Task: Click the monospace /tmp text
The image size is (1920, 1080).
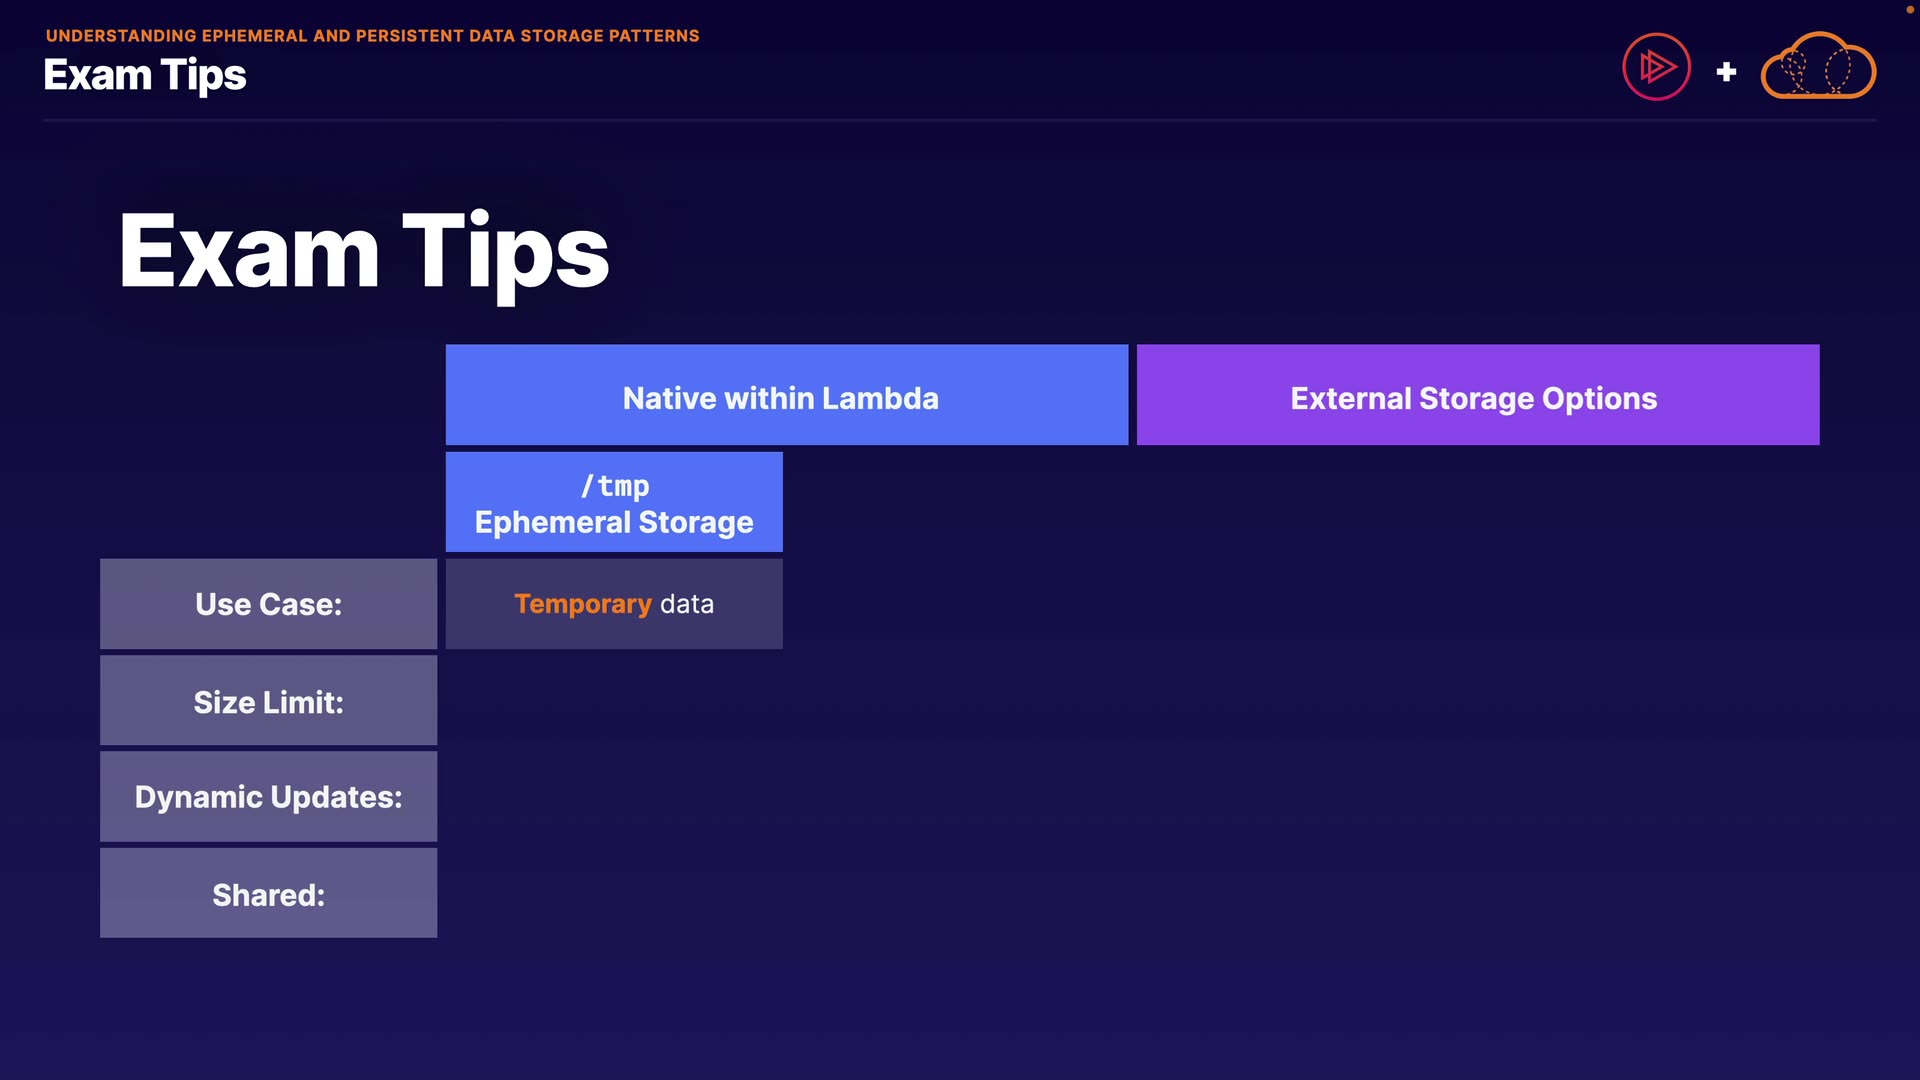Action: (615, 486)
